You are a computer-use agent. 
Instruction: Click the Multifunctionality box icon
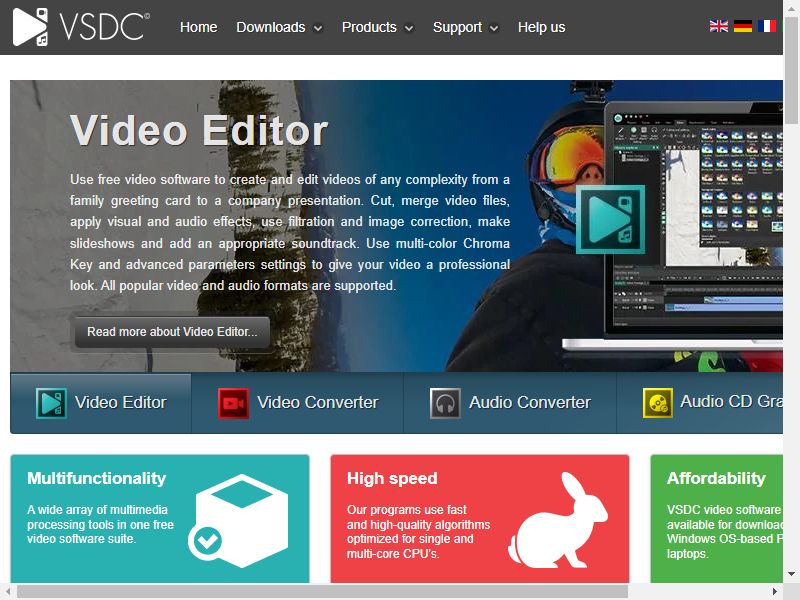tap(239, 520)
